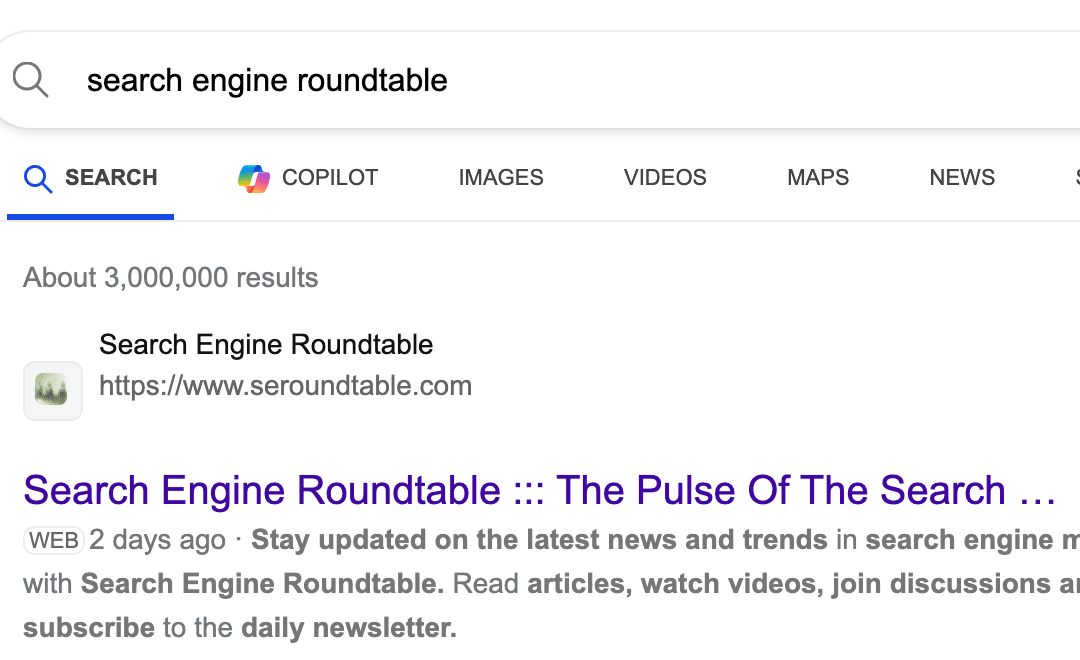The width and height of the screenshot is (1080, 660).
Task: Click the blue search icon beside SEARCH tab
Action: click(x=37, y=177)
